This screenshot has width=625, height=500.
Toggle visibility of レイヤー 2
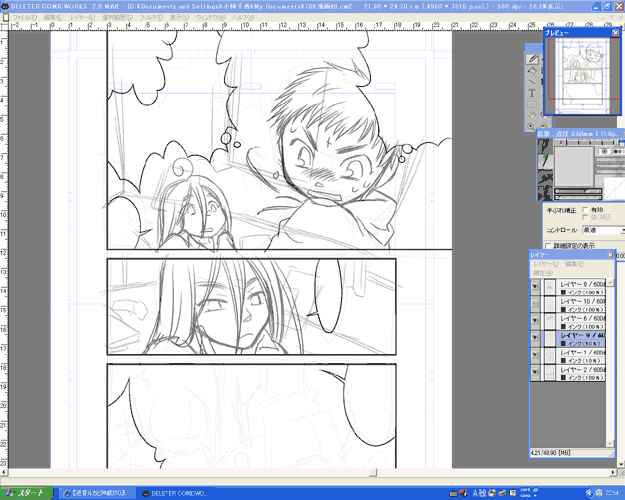point(535,372)
